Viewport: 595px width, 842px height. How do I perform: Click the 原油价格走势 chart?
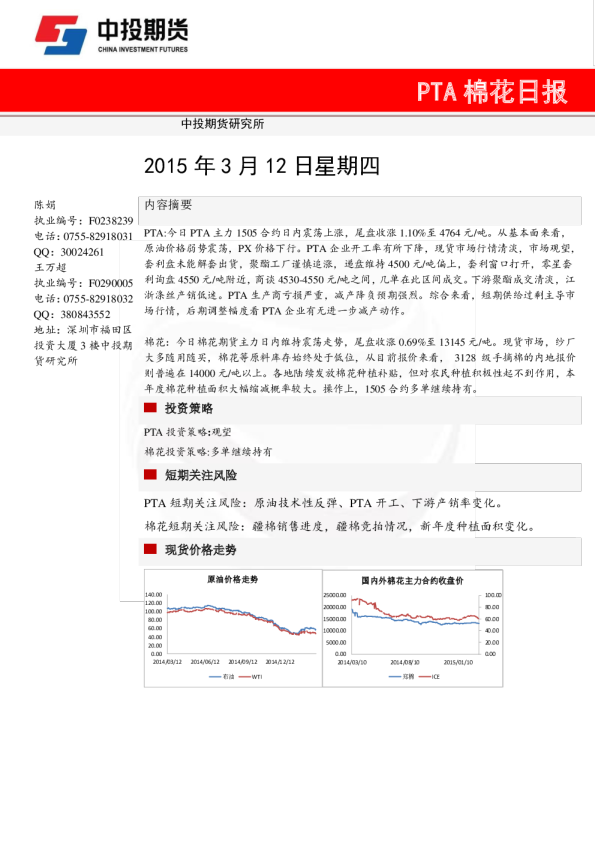(233, 628)
